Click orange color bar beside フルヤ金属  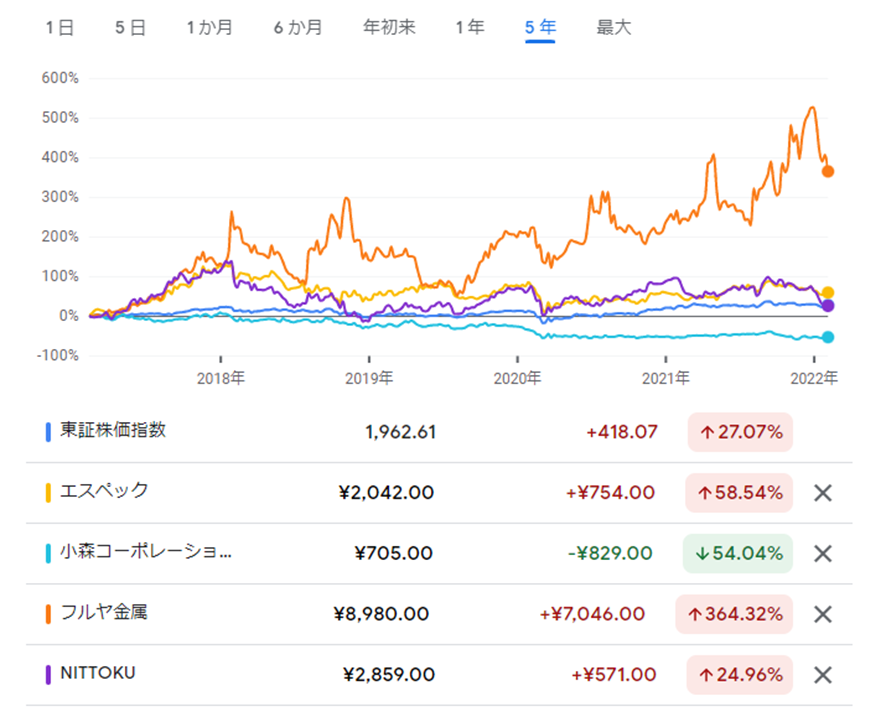[48, 614]
